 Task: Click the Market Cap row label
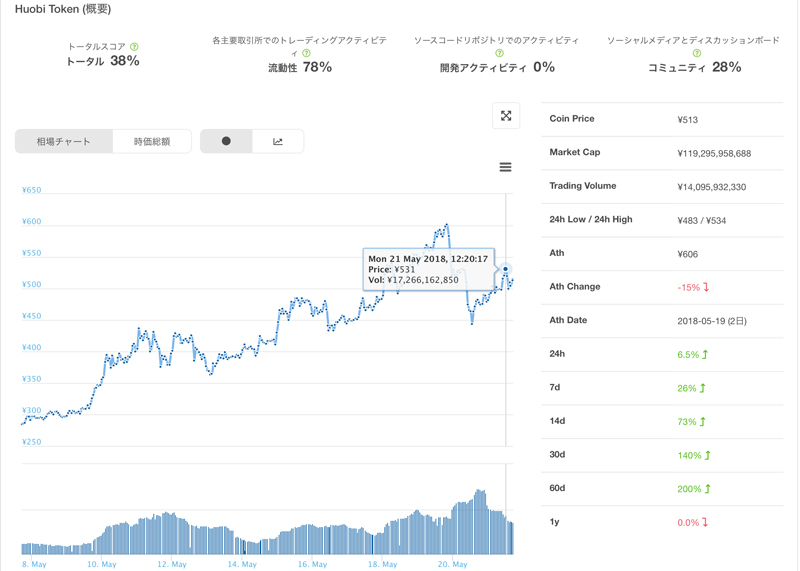tap(575, 152)
